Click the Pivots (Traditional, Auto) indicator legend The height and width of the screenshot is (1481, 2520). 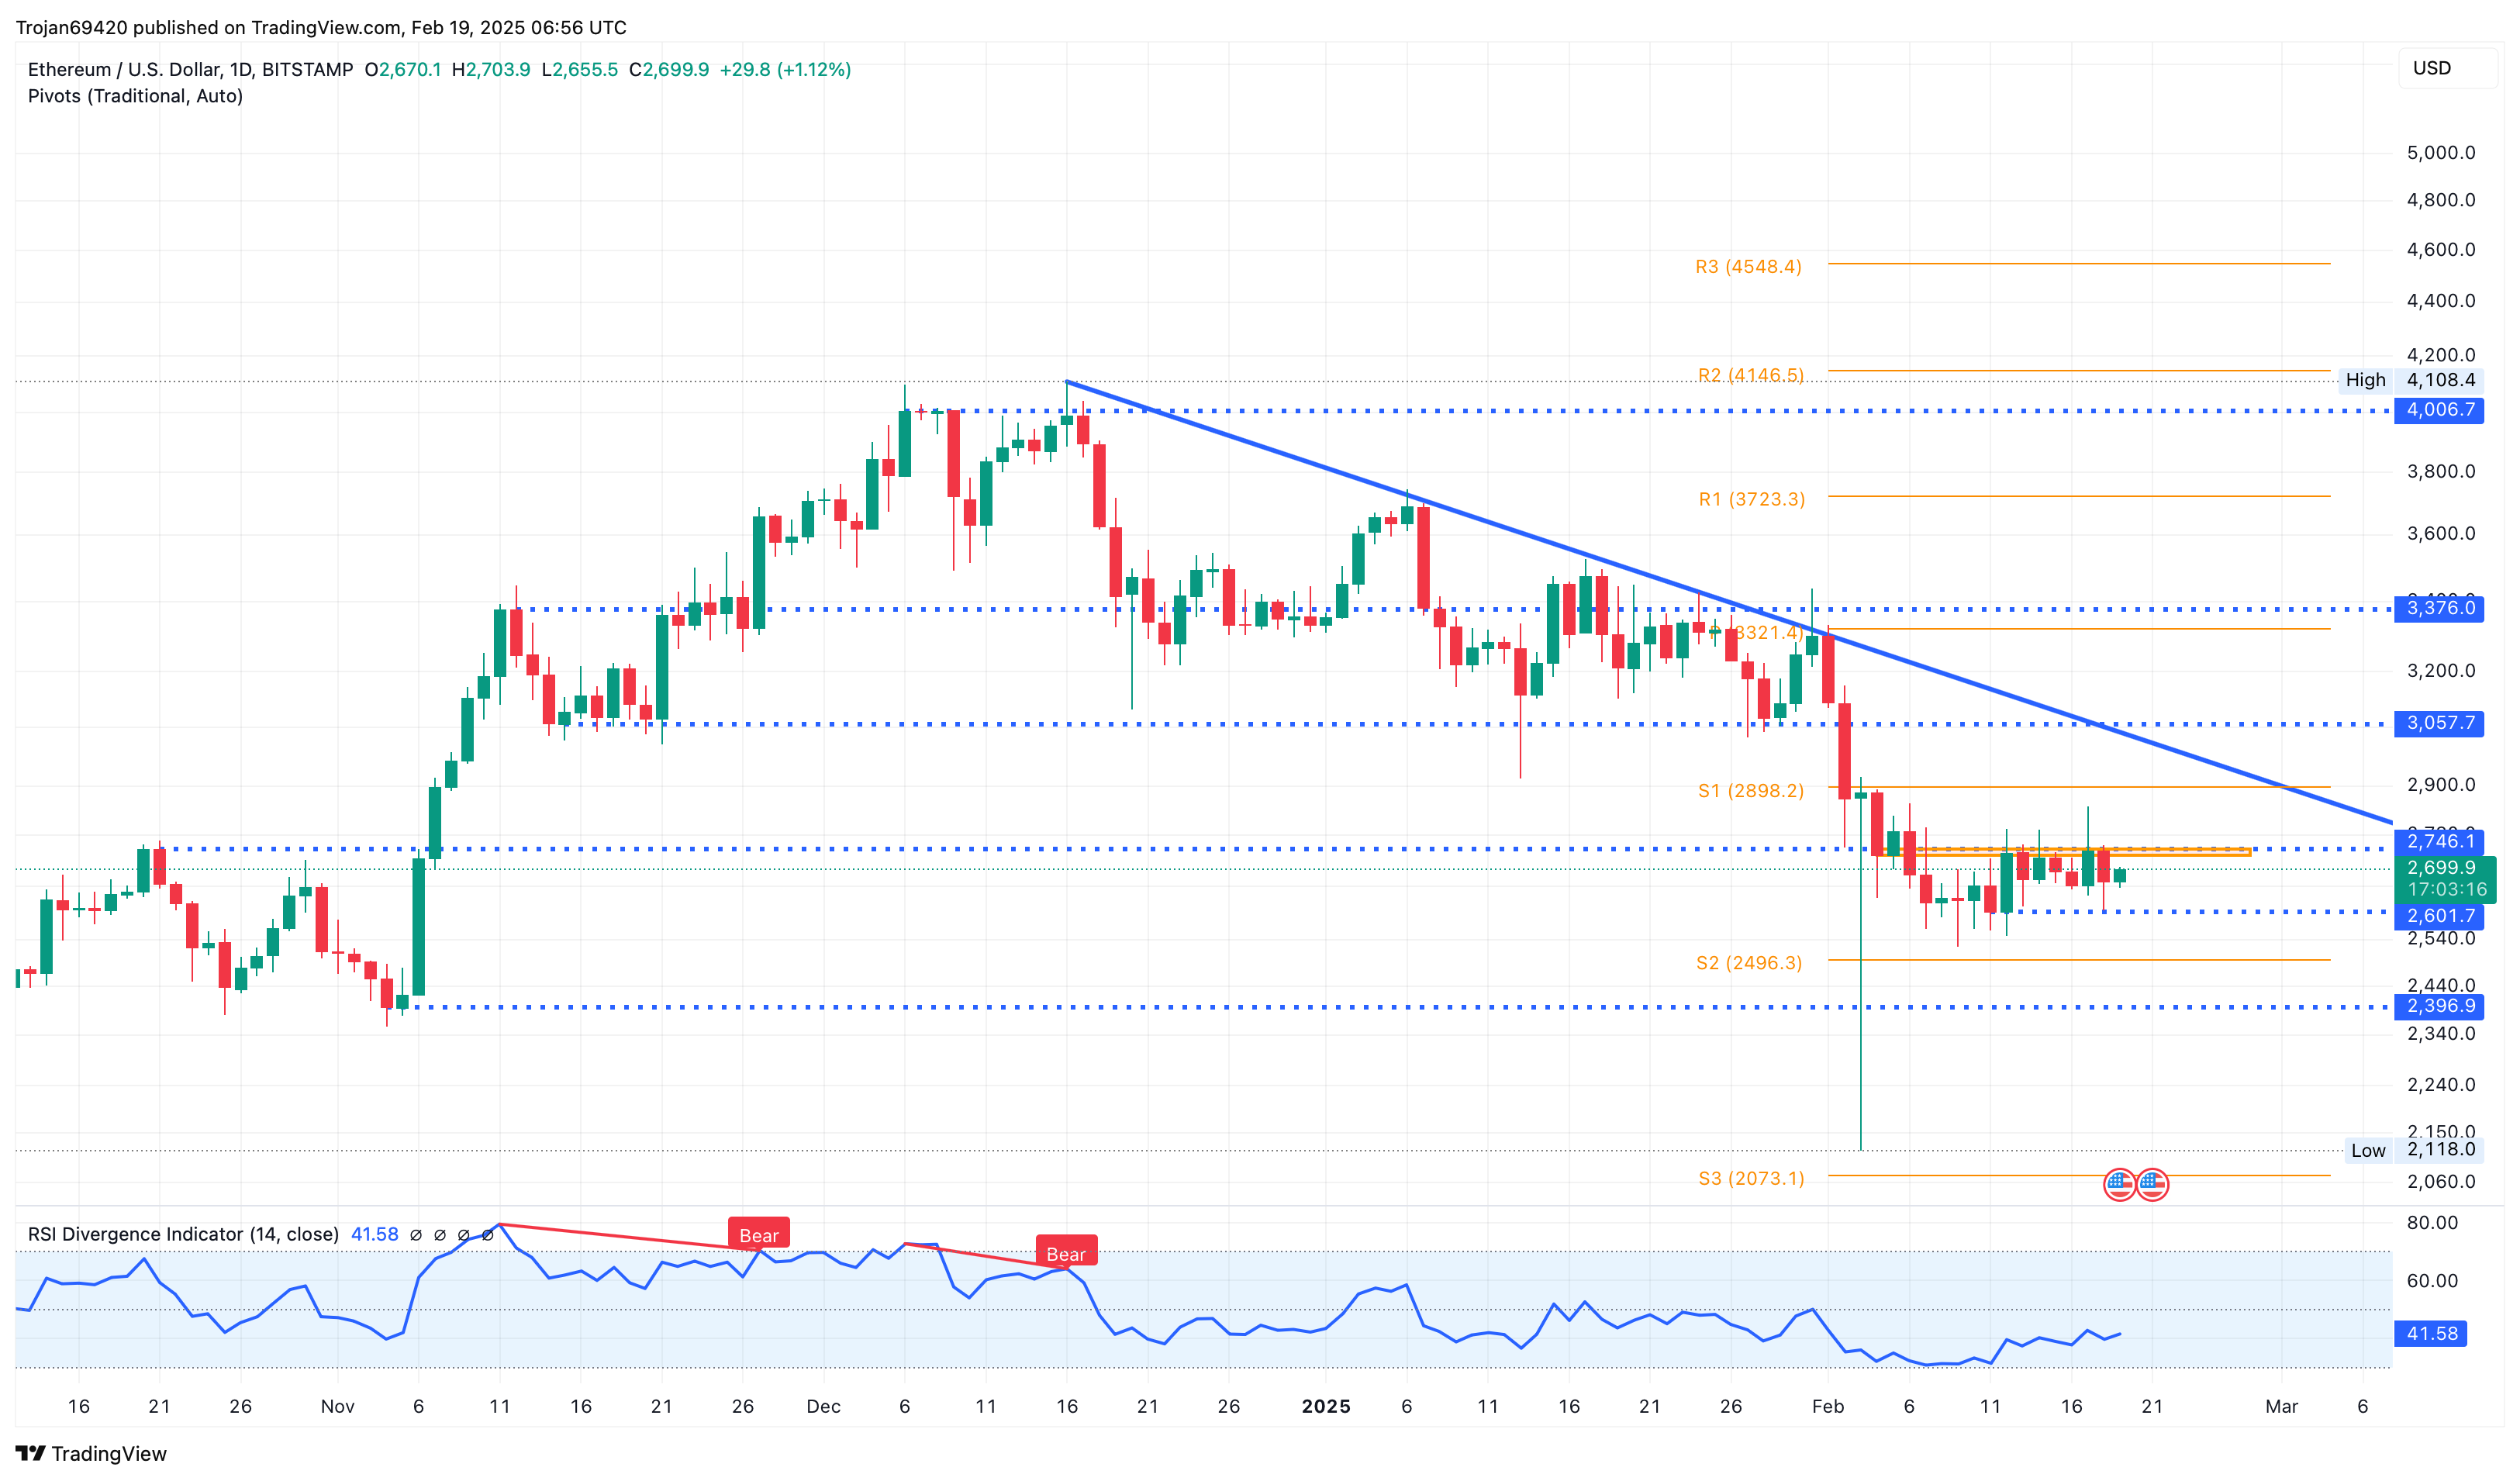(135, 96)
